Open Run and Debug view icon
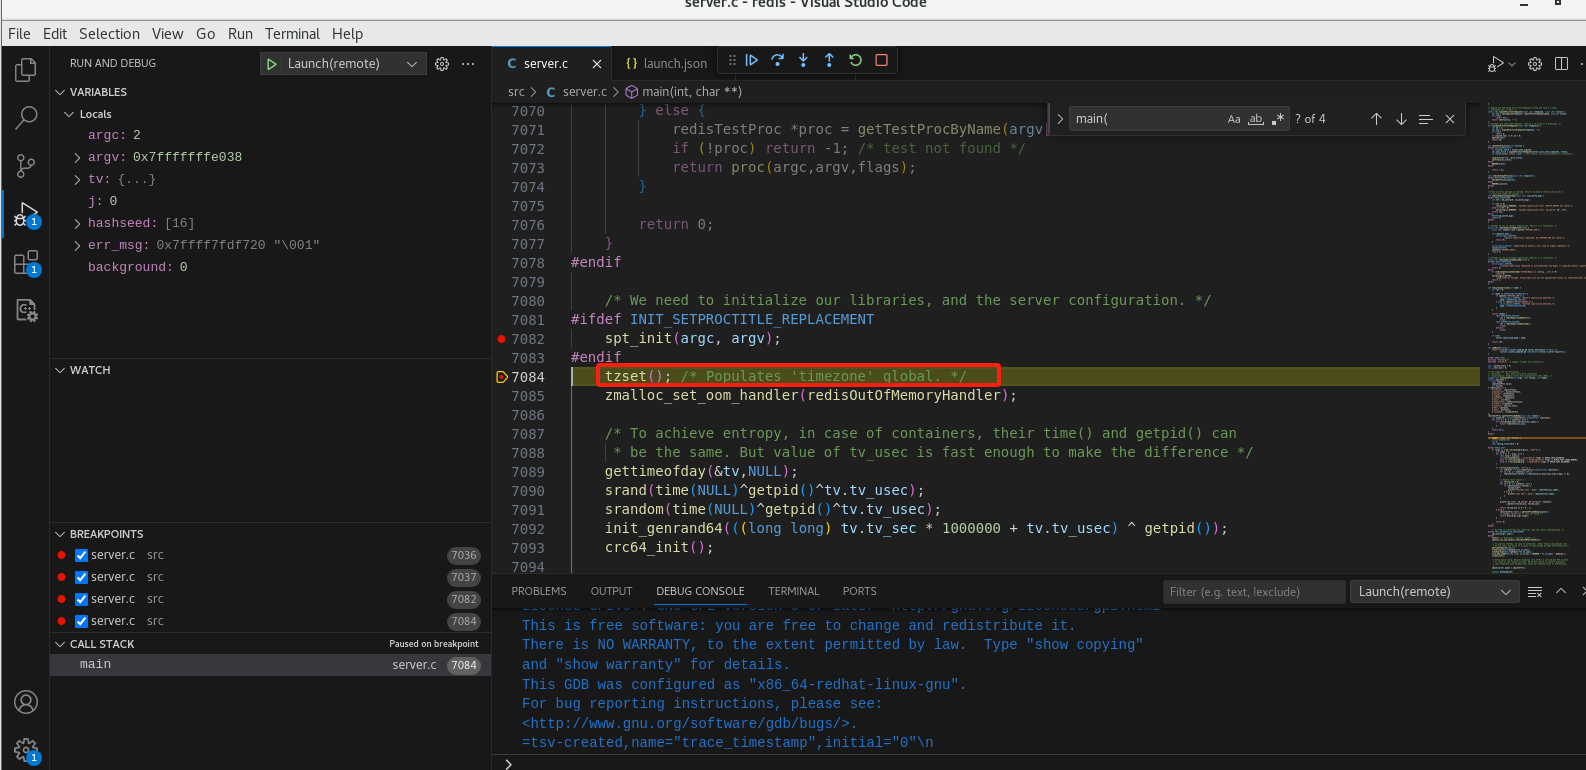Viewport: 1586px width, 770px height. 26,214
